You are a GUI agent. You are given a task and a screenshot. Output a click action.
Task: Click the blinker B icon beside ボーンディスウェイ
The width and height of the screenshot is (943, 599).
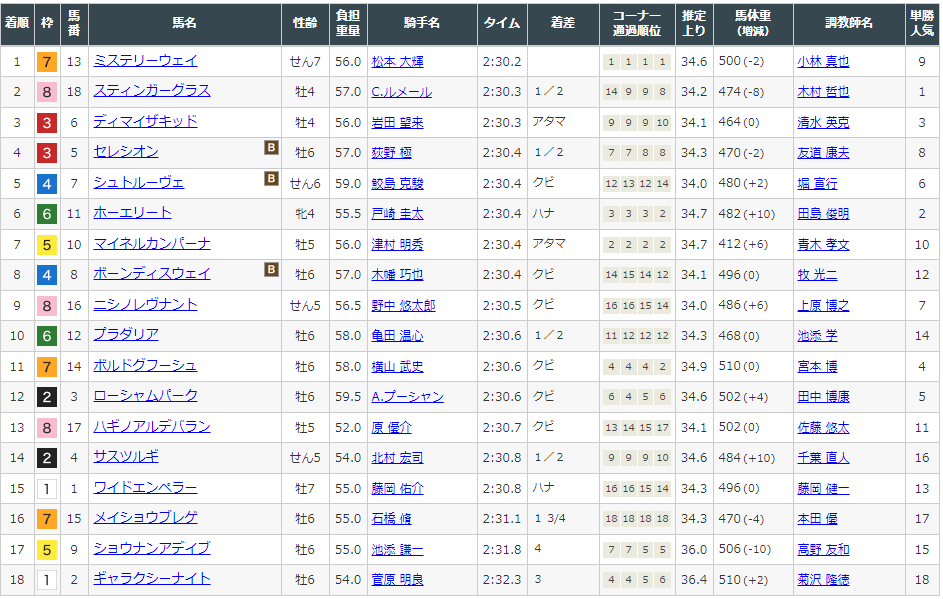coord(271,270)
